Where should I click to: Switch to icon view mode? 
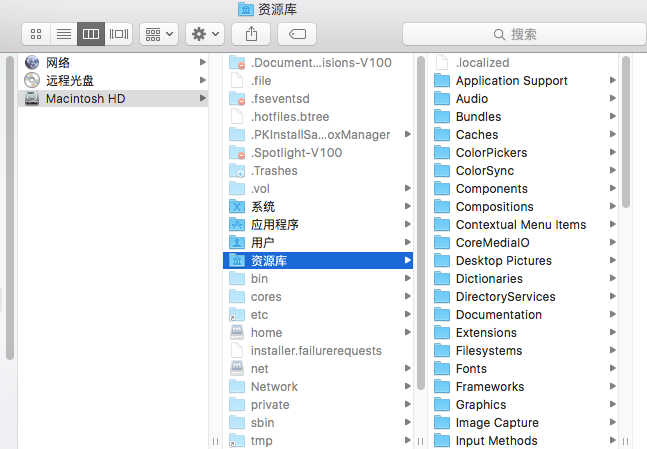(x=36, y=34)
